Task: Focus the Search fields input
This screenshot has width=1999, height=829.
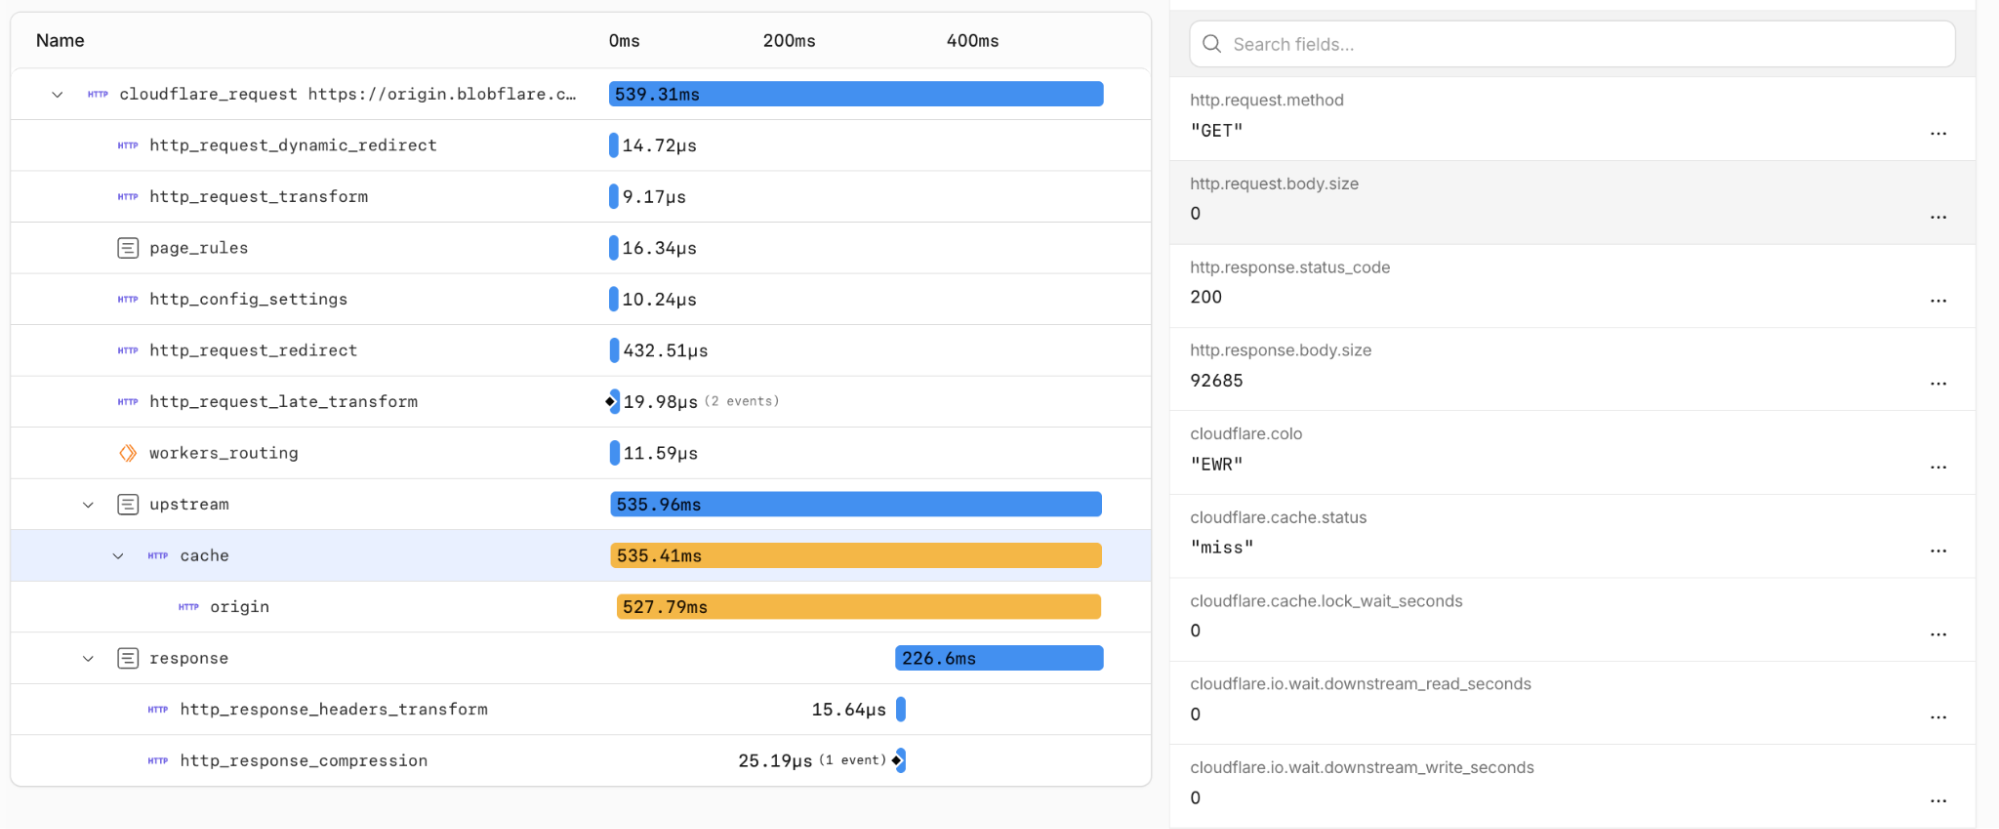Action: [1572, 44]
